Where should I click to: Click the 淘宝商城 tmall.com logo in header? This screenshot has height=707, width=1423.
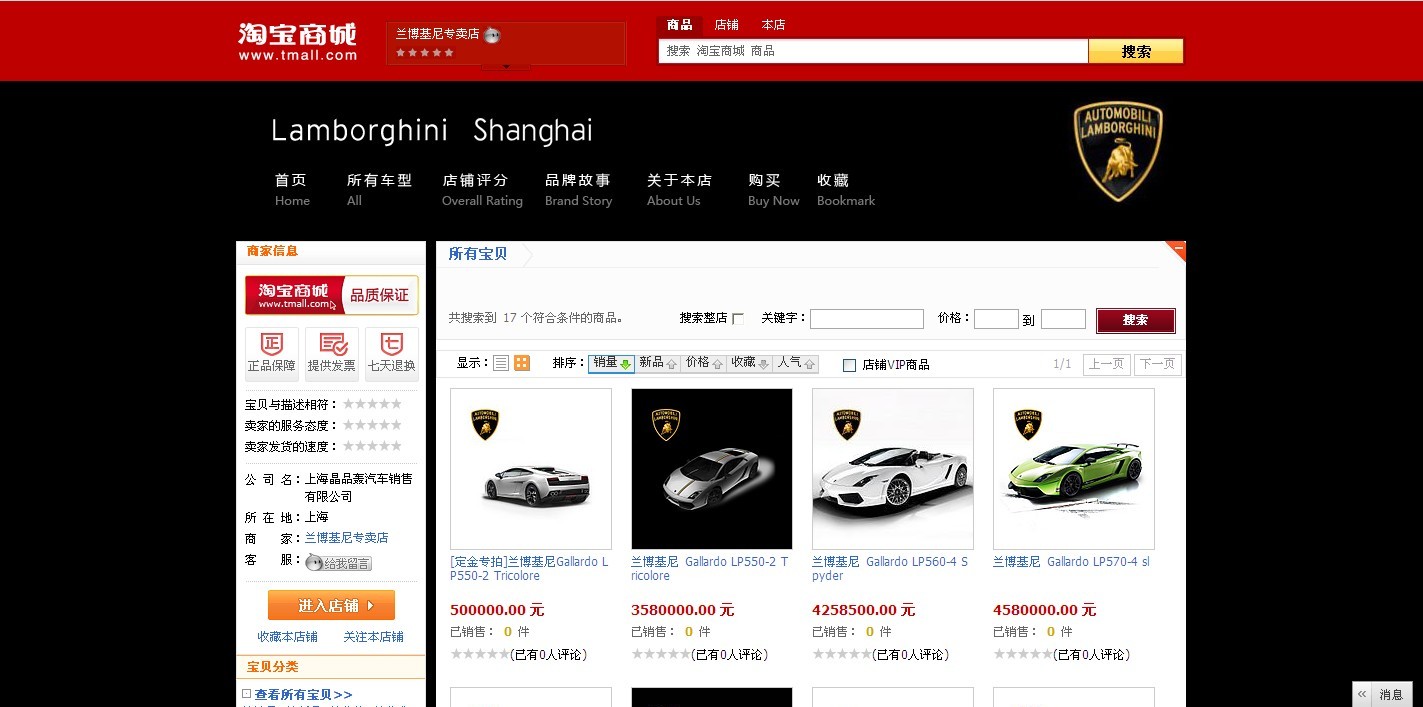pyautogui.click(x=298, y=42)
